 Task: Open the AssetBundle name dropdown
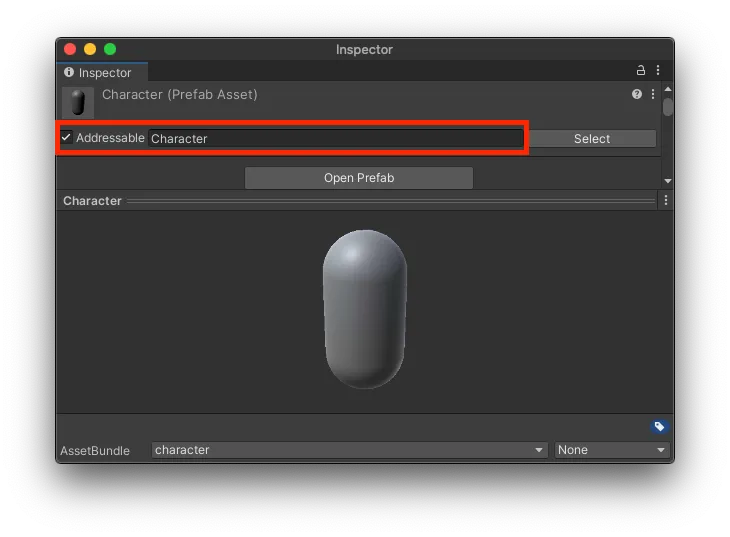coord(349,450)
